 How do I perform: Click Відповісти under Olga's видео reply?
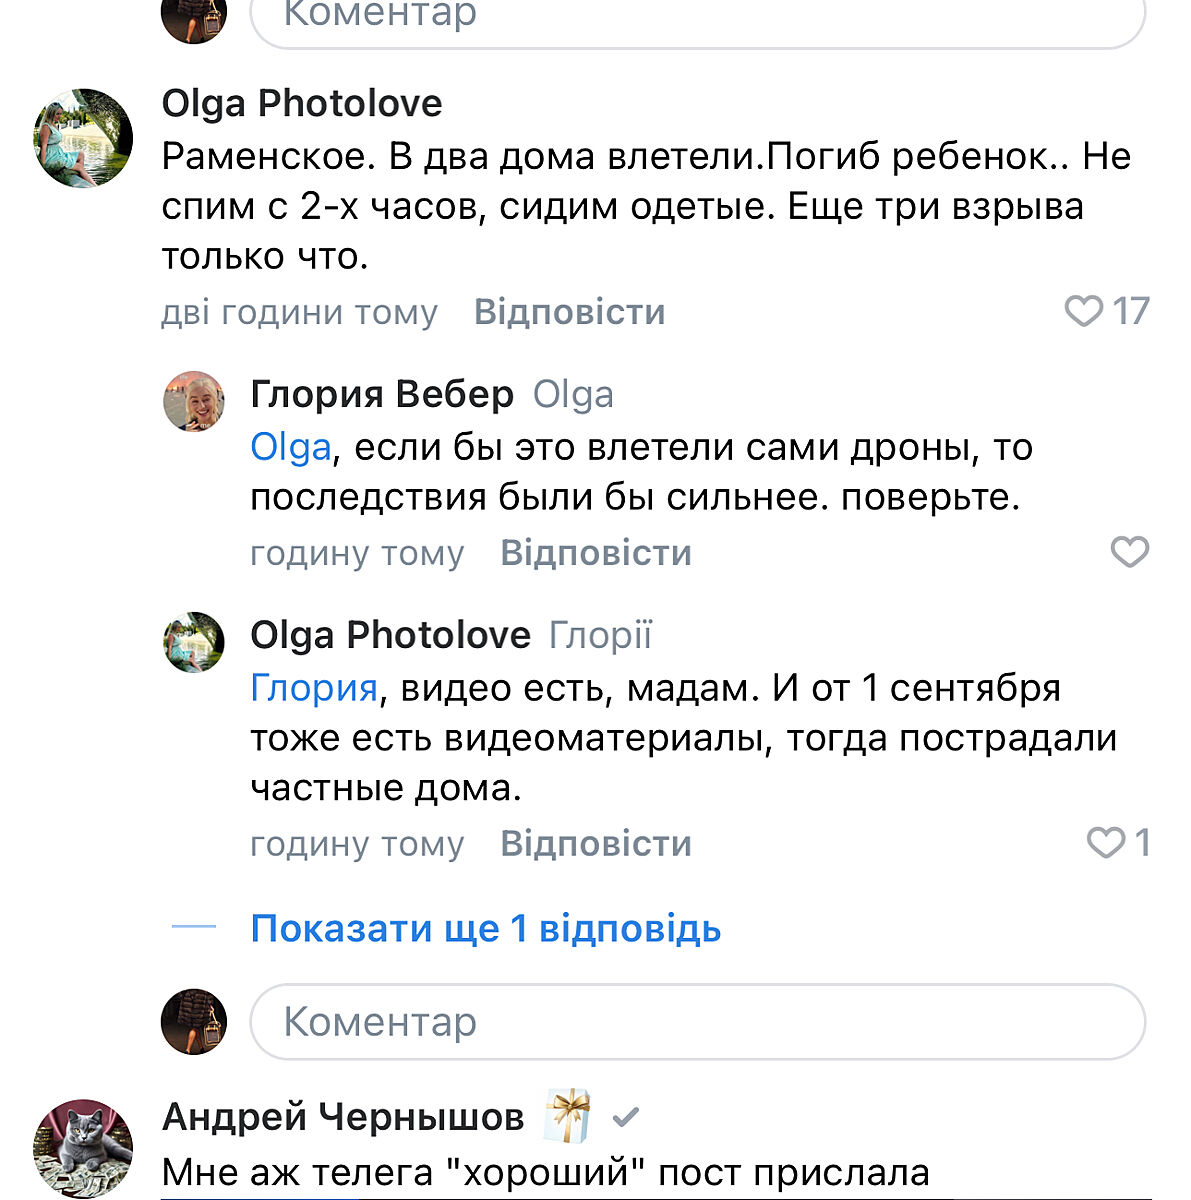point(596,844)
